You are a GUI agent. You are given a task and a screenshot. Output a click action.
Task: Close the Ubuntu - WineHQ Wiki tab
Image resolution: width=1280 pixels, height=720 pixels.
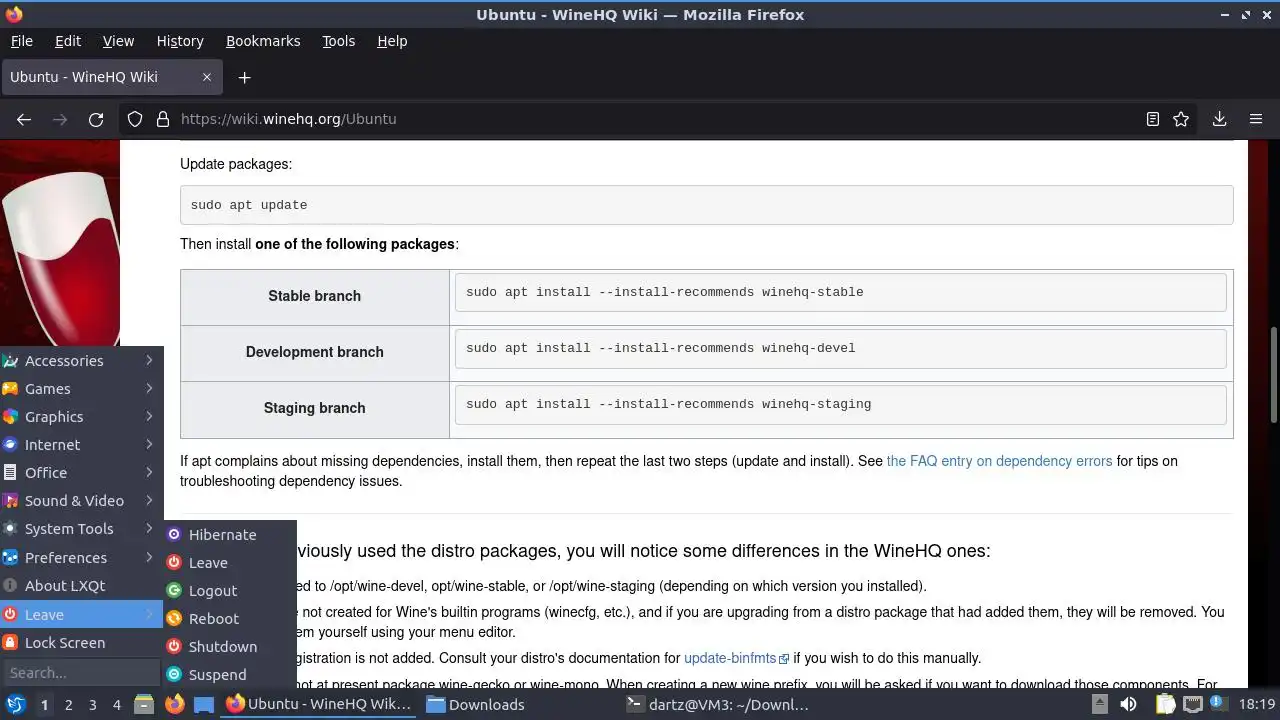click(x=207, y=77)
